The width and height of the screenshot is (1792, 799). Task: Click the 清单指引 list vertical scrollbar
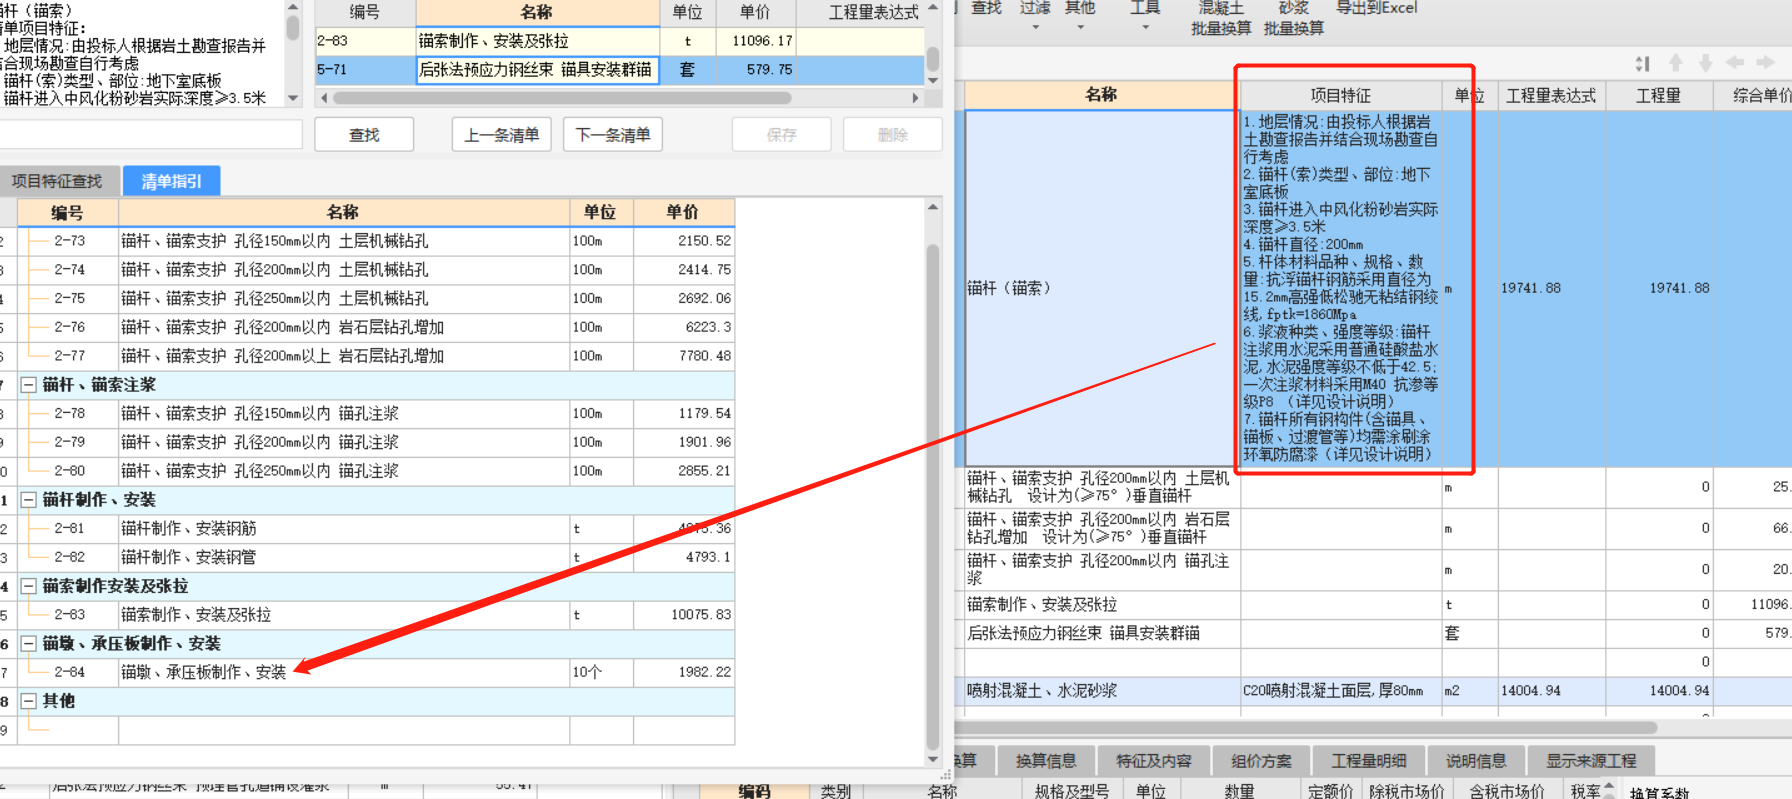pyautogui.click(x=933, y=496)
